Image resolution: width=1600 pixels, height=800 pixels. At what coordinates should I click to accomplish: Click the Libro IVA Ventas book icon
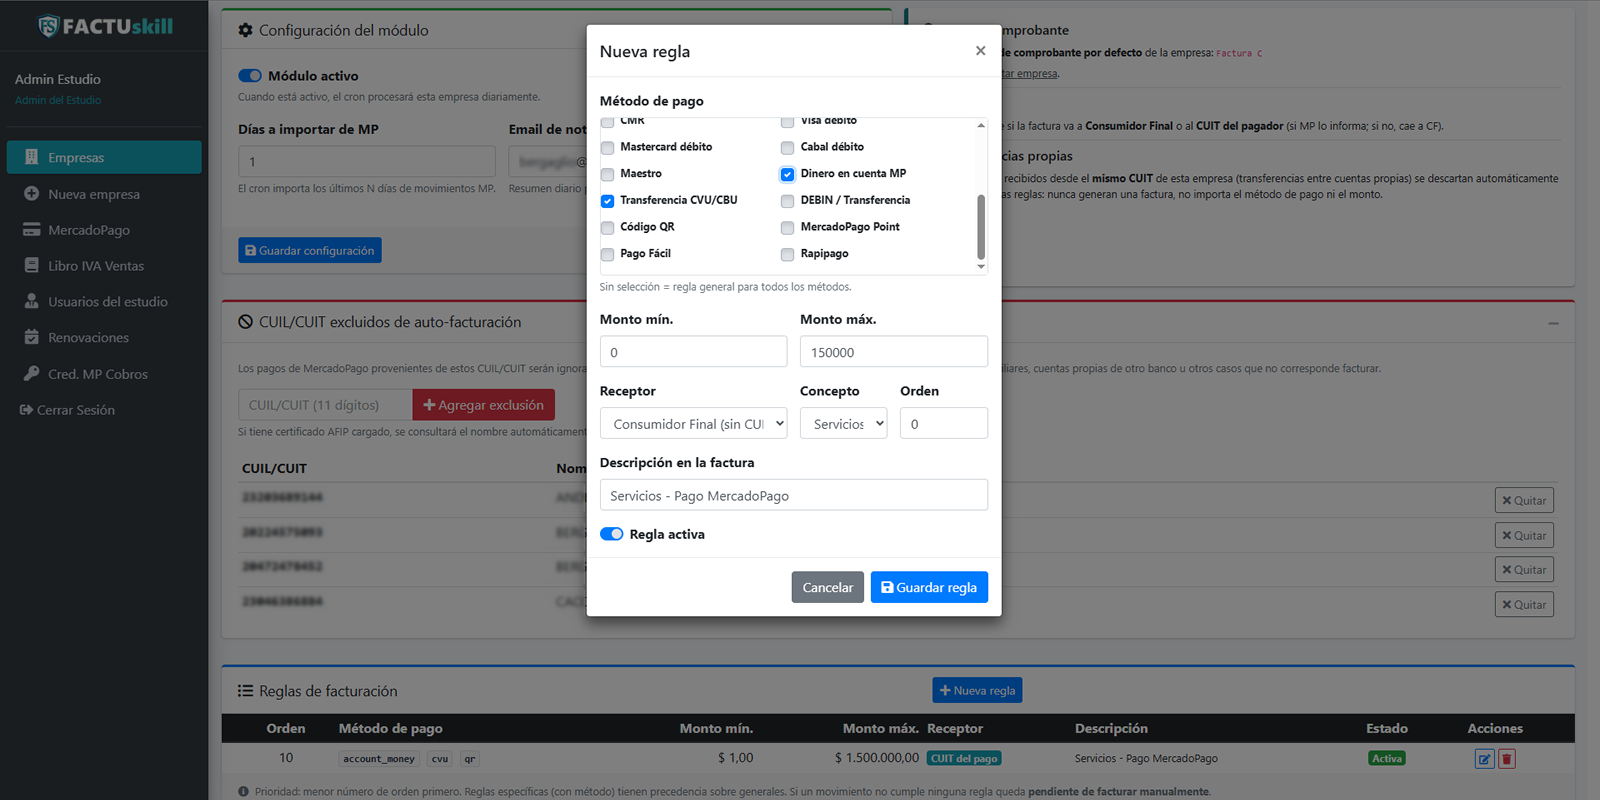(31, 266)
